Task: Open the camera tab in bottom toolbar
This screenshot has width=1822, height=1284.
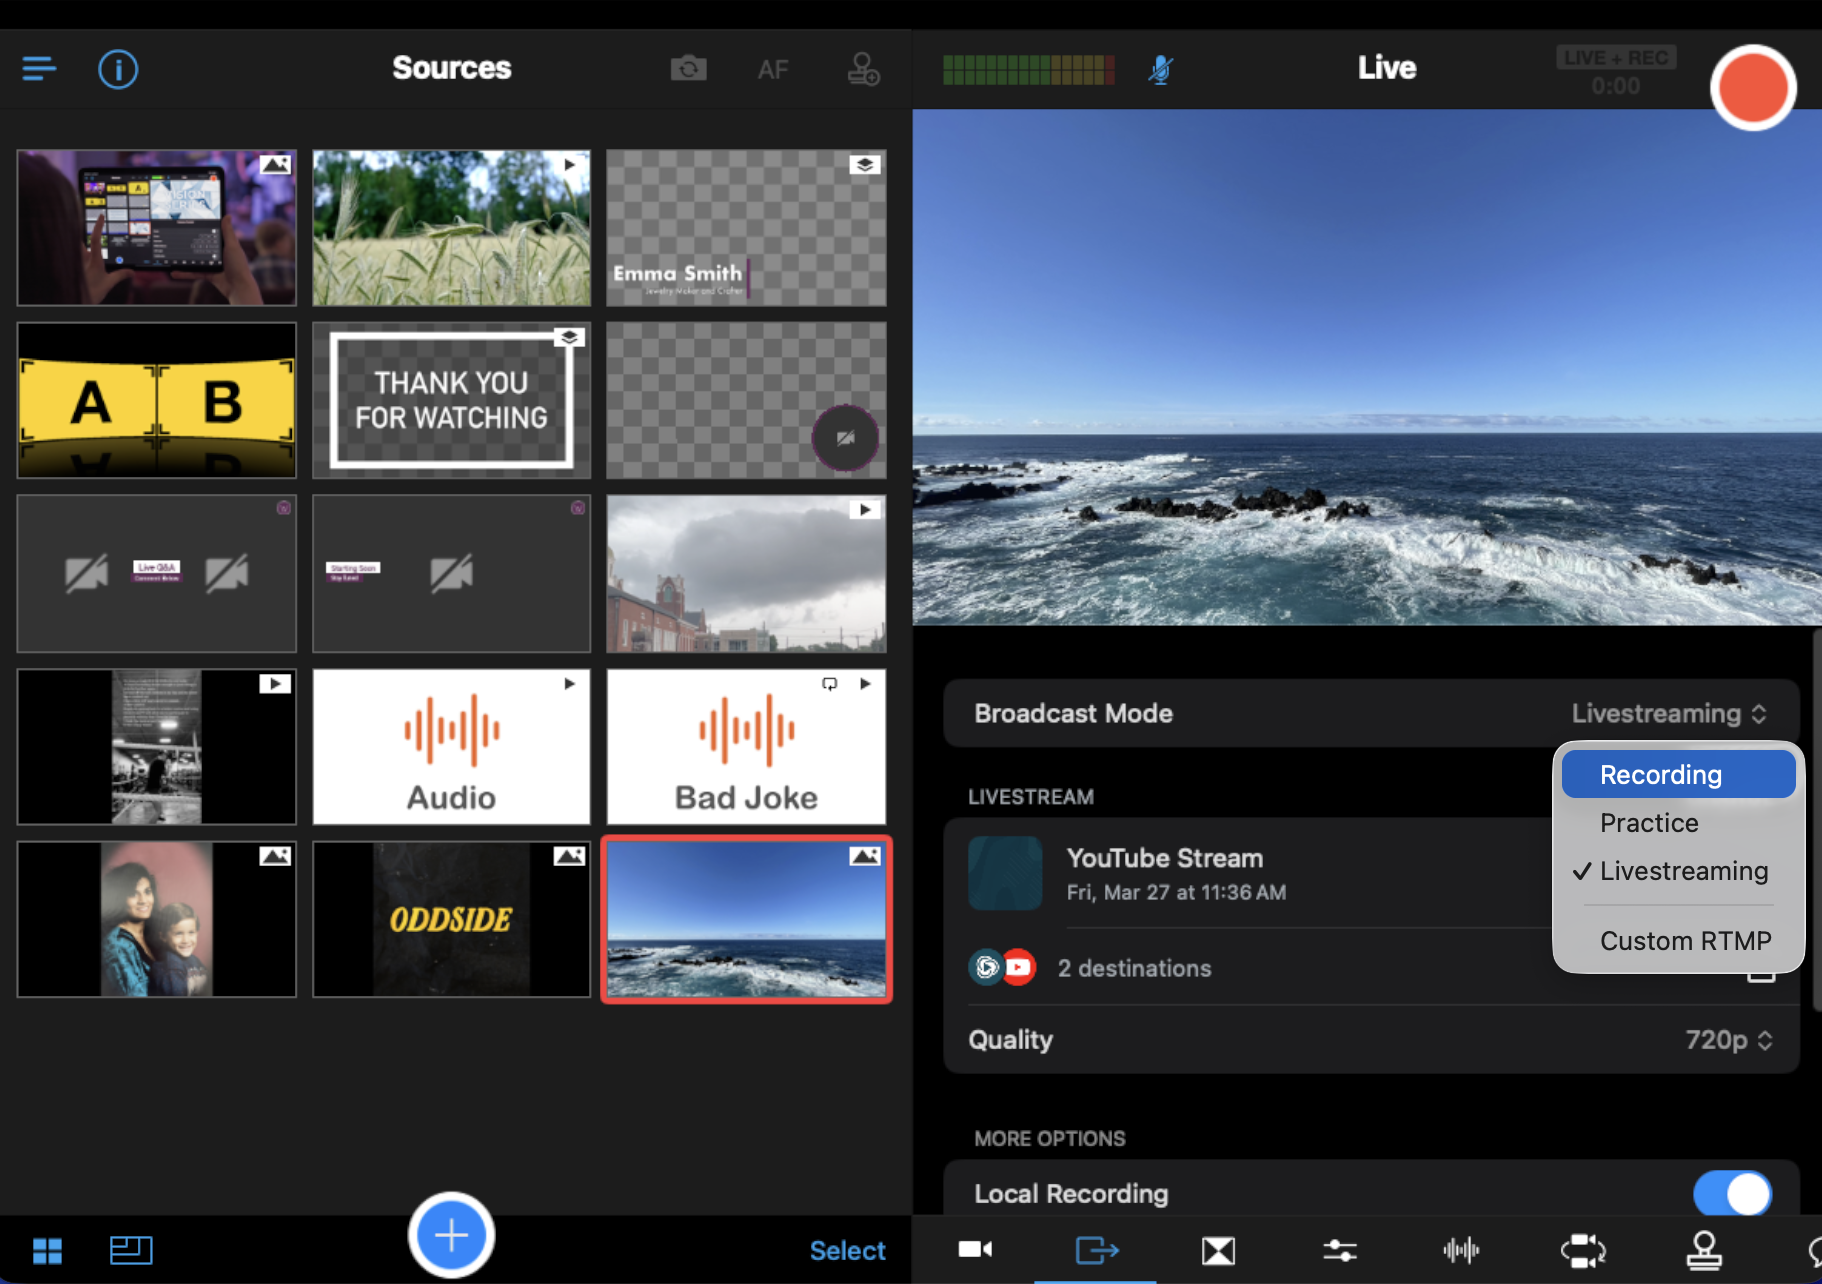Action: pyautogui.click(x=975, y=1249)
